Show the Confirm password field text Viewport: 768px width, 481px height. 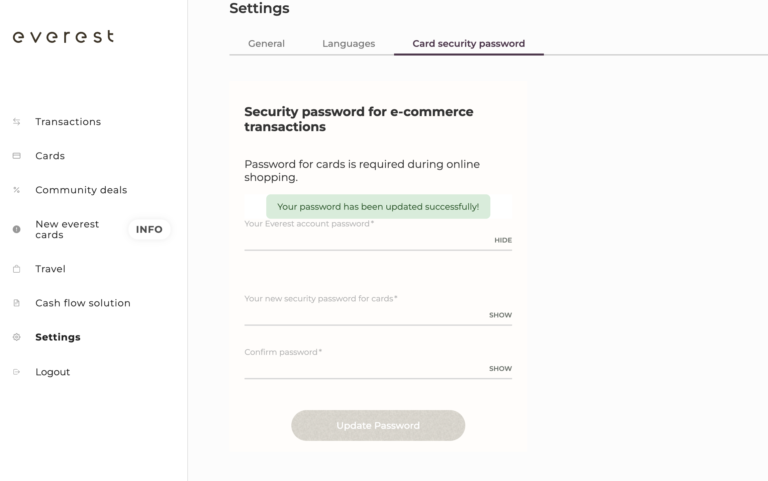500,368
